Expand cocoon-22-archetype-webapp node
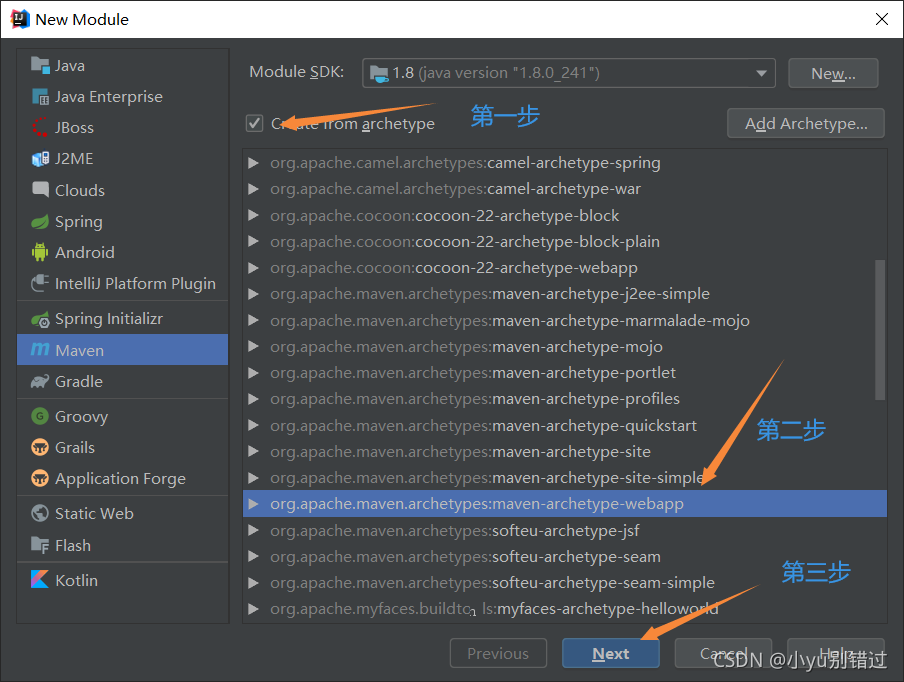The height and width of the screenshot is (682, 904). [253, 267]
